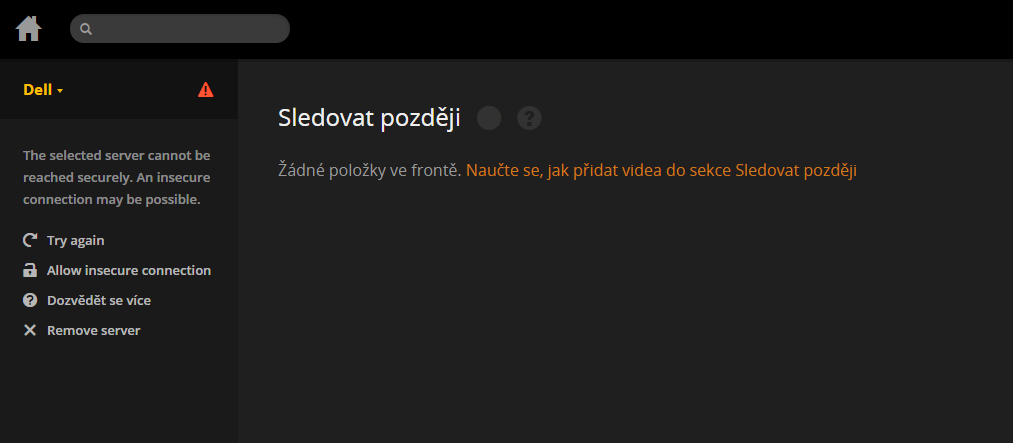Click the small arrow next to Dell

click(x=60, y=91)
